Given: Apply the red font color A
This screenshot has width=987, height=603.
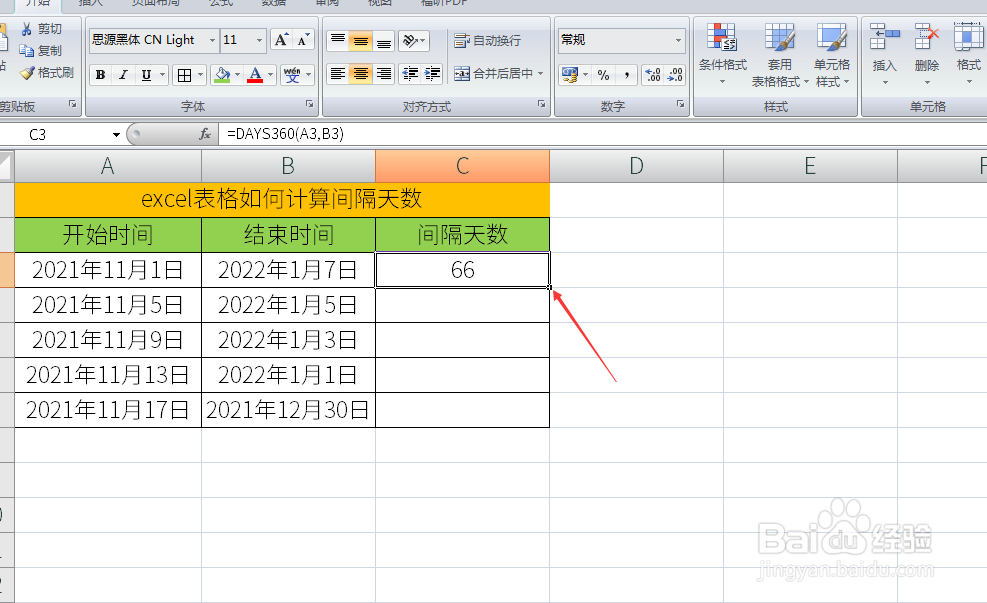Looking at the screenshot, I should [255, 76].
